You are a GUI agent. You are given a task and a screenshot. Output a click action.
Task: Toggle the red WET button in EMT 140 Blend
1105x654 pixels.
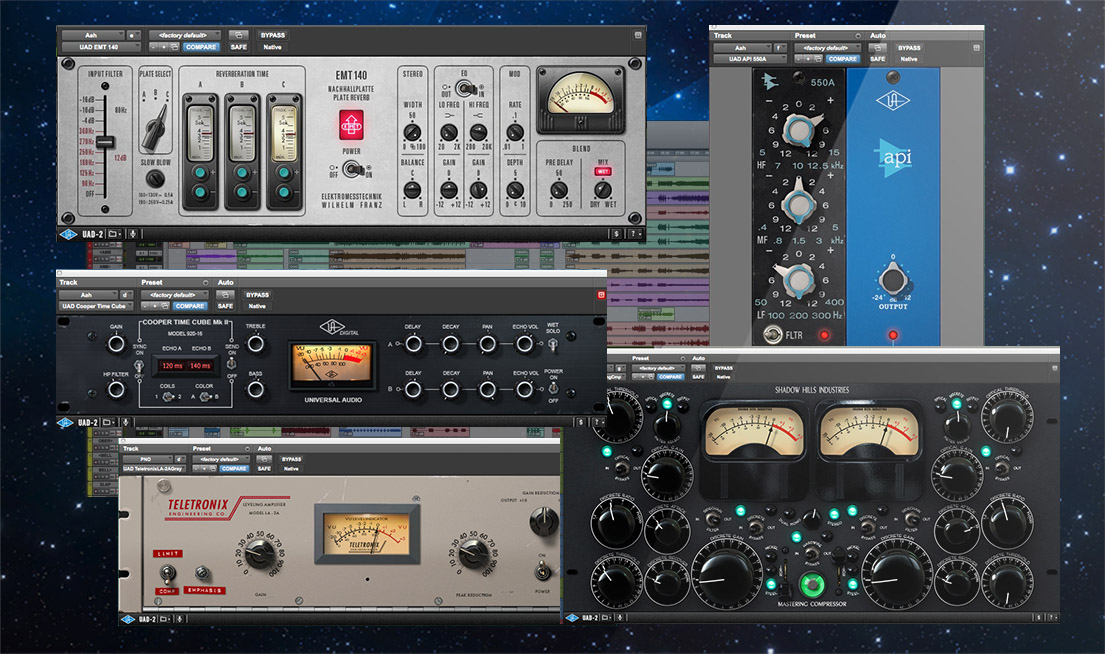tap(603, 171)
